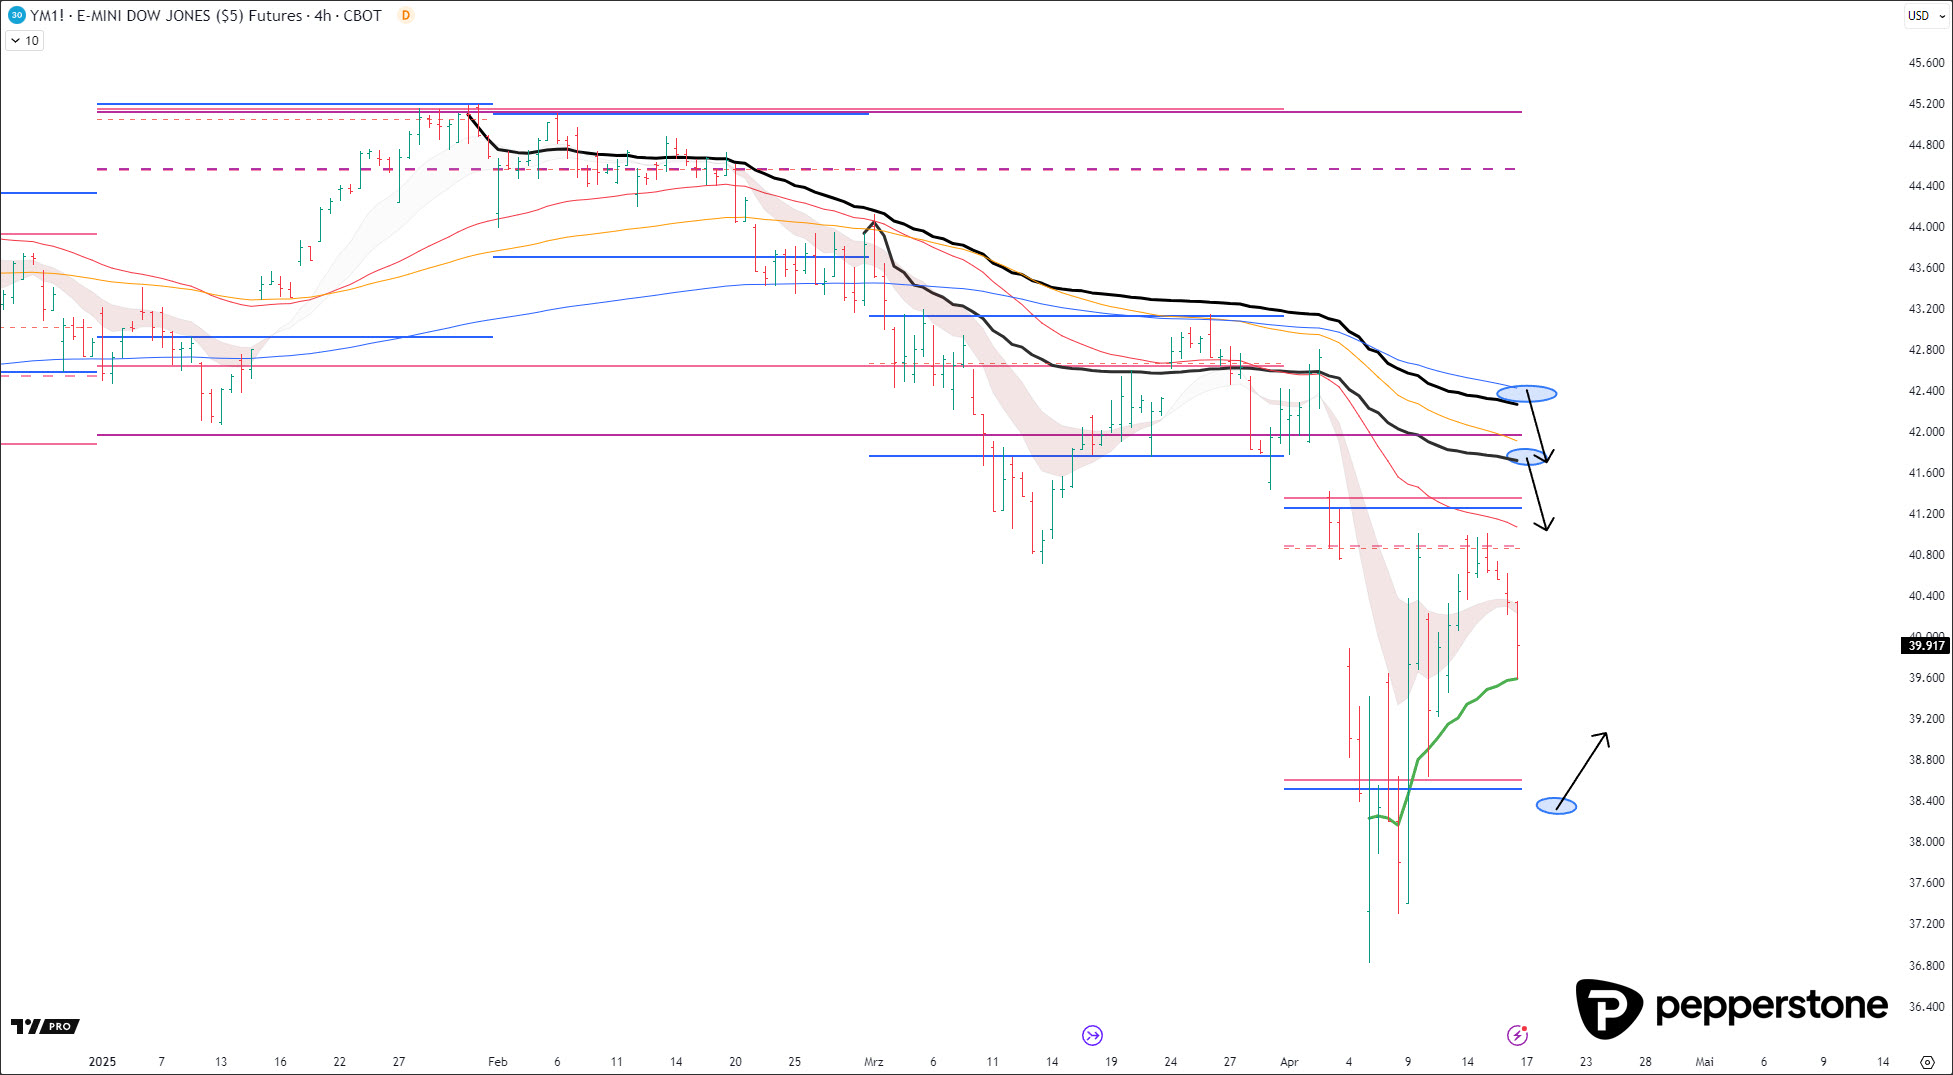Open the lightning alert icon near April 17
Image resolution: width=1953 pixels, height=1075 pixels.
1519,1036
